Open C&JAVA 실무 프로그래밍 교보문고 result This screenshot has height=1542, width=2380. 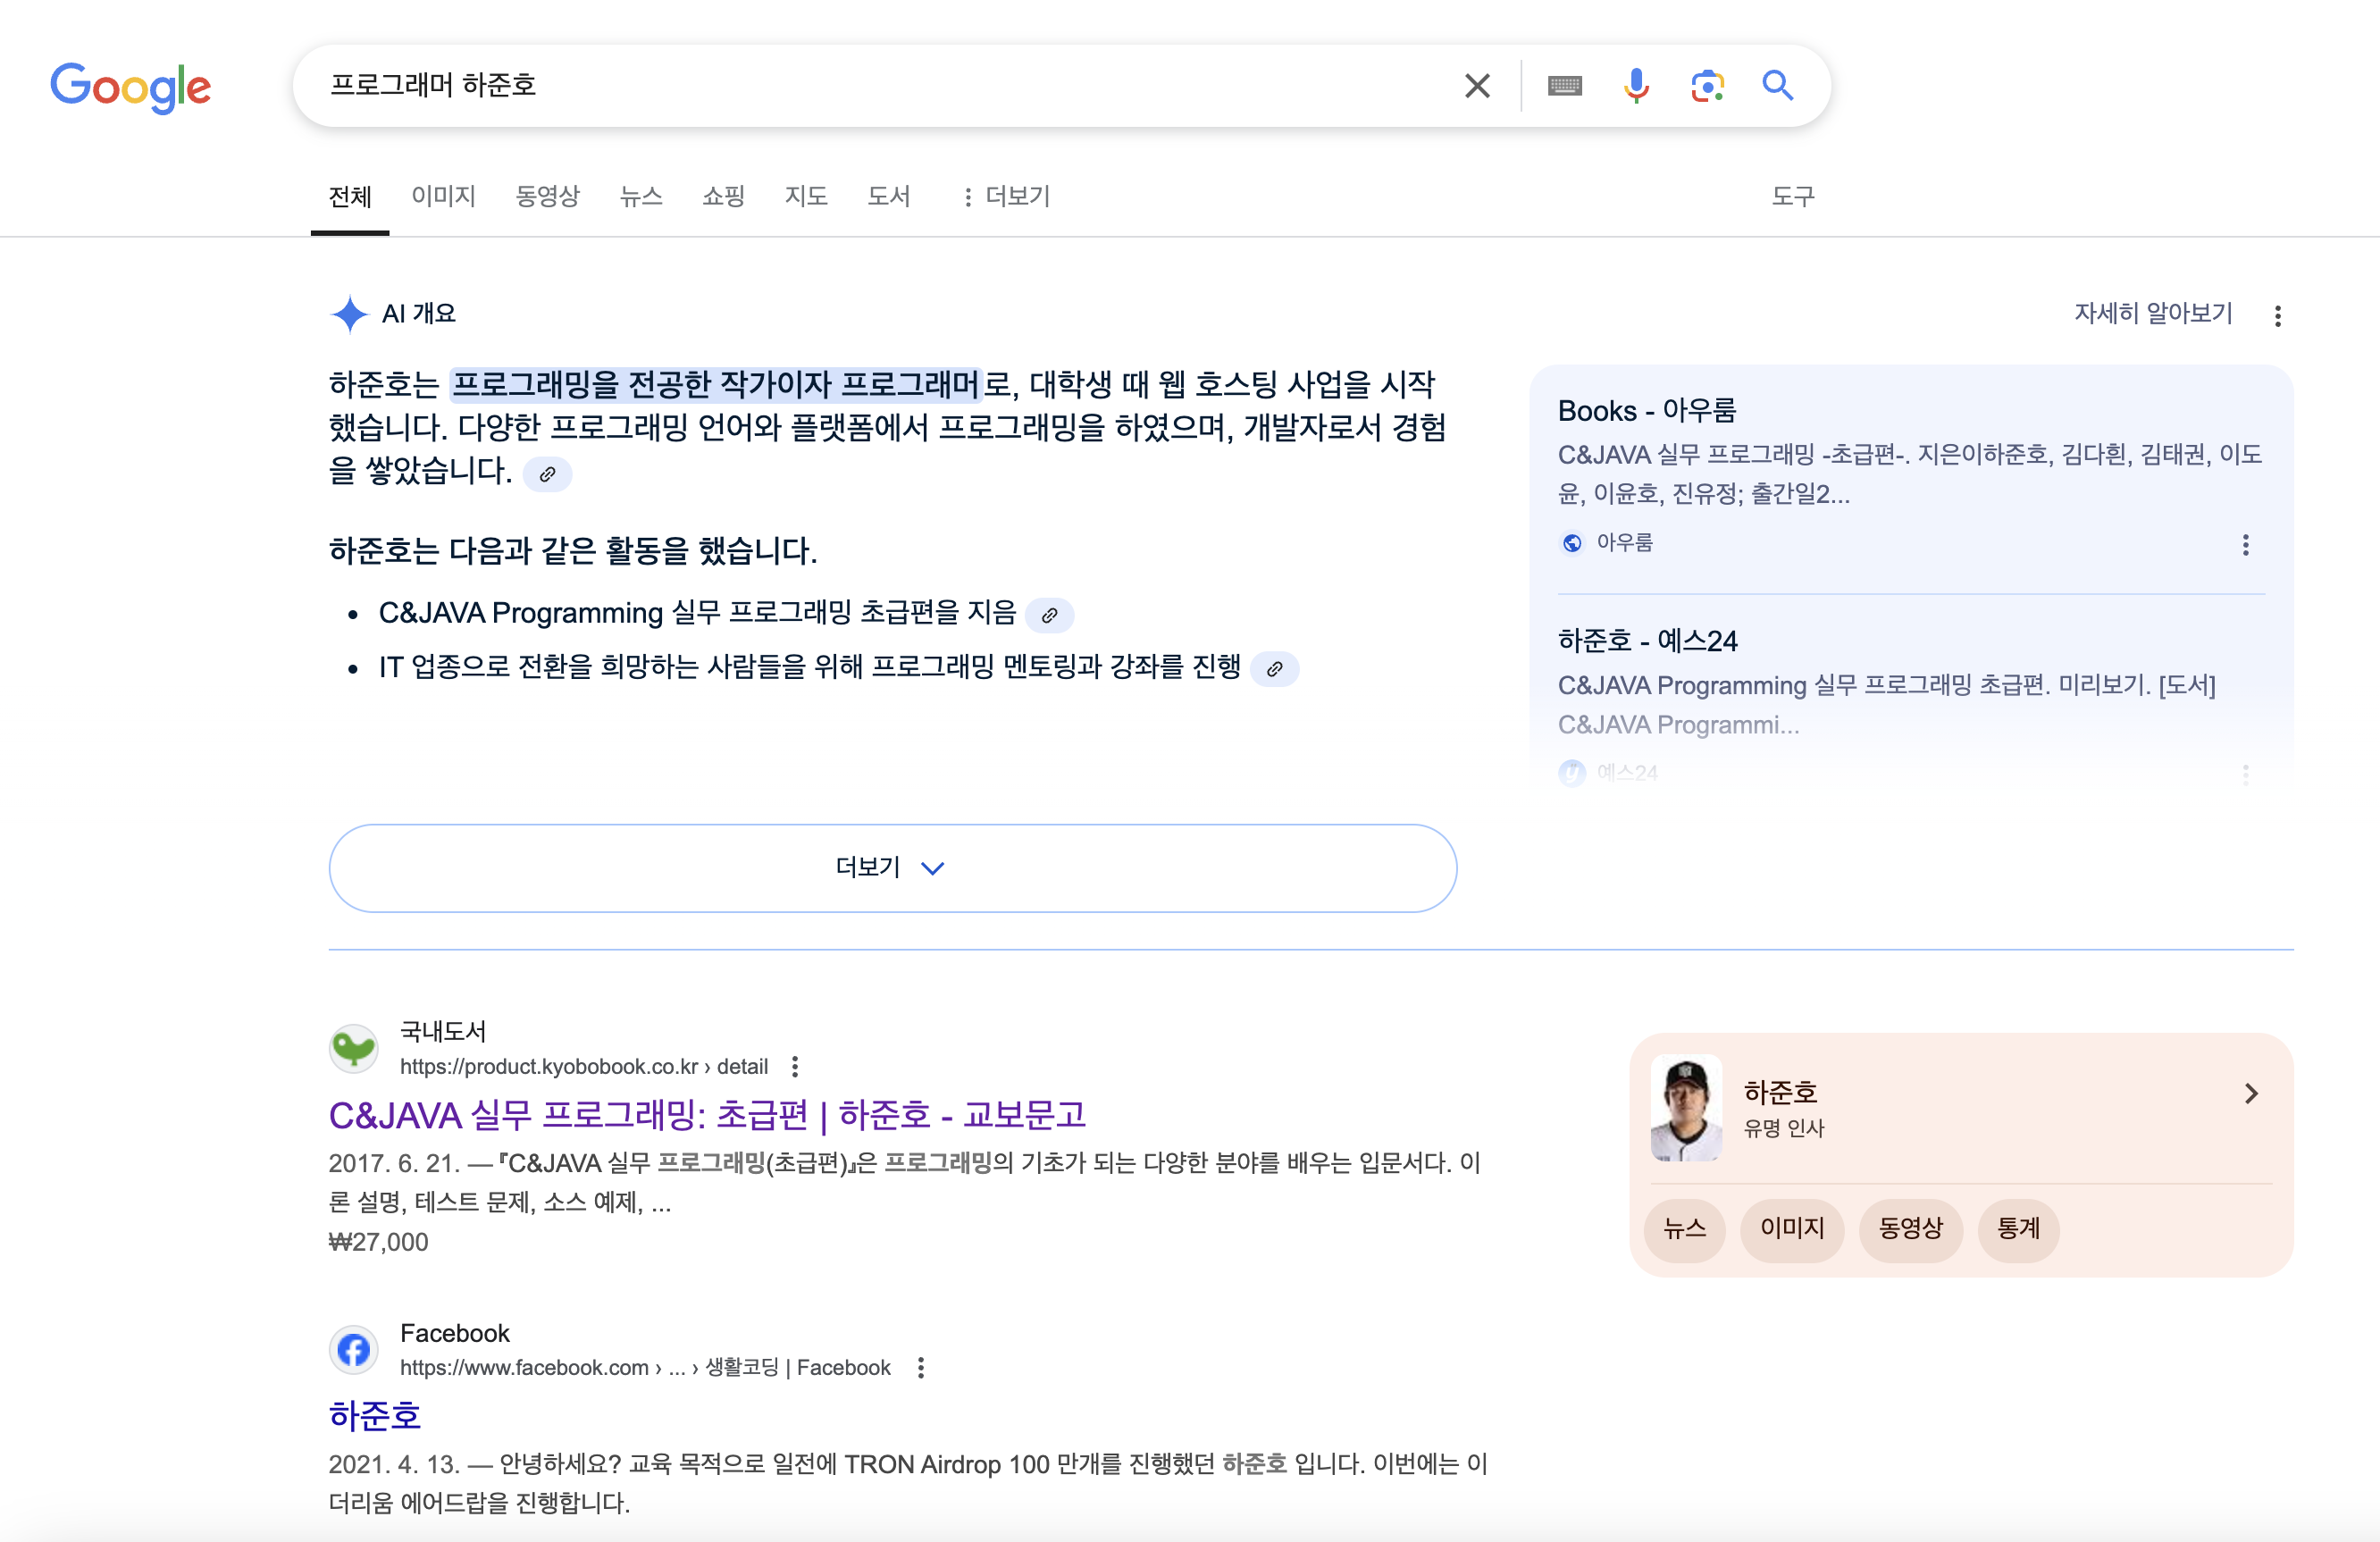707,1114
